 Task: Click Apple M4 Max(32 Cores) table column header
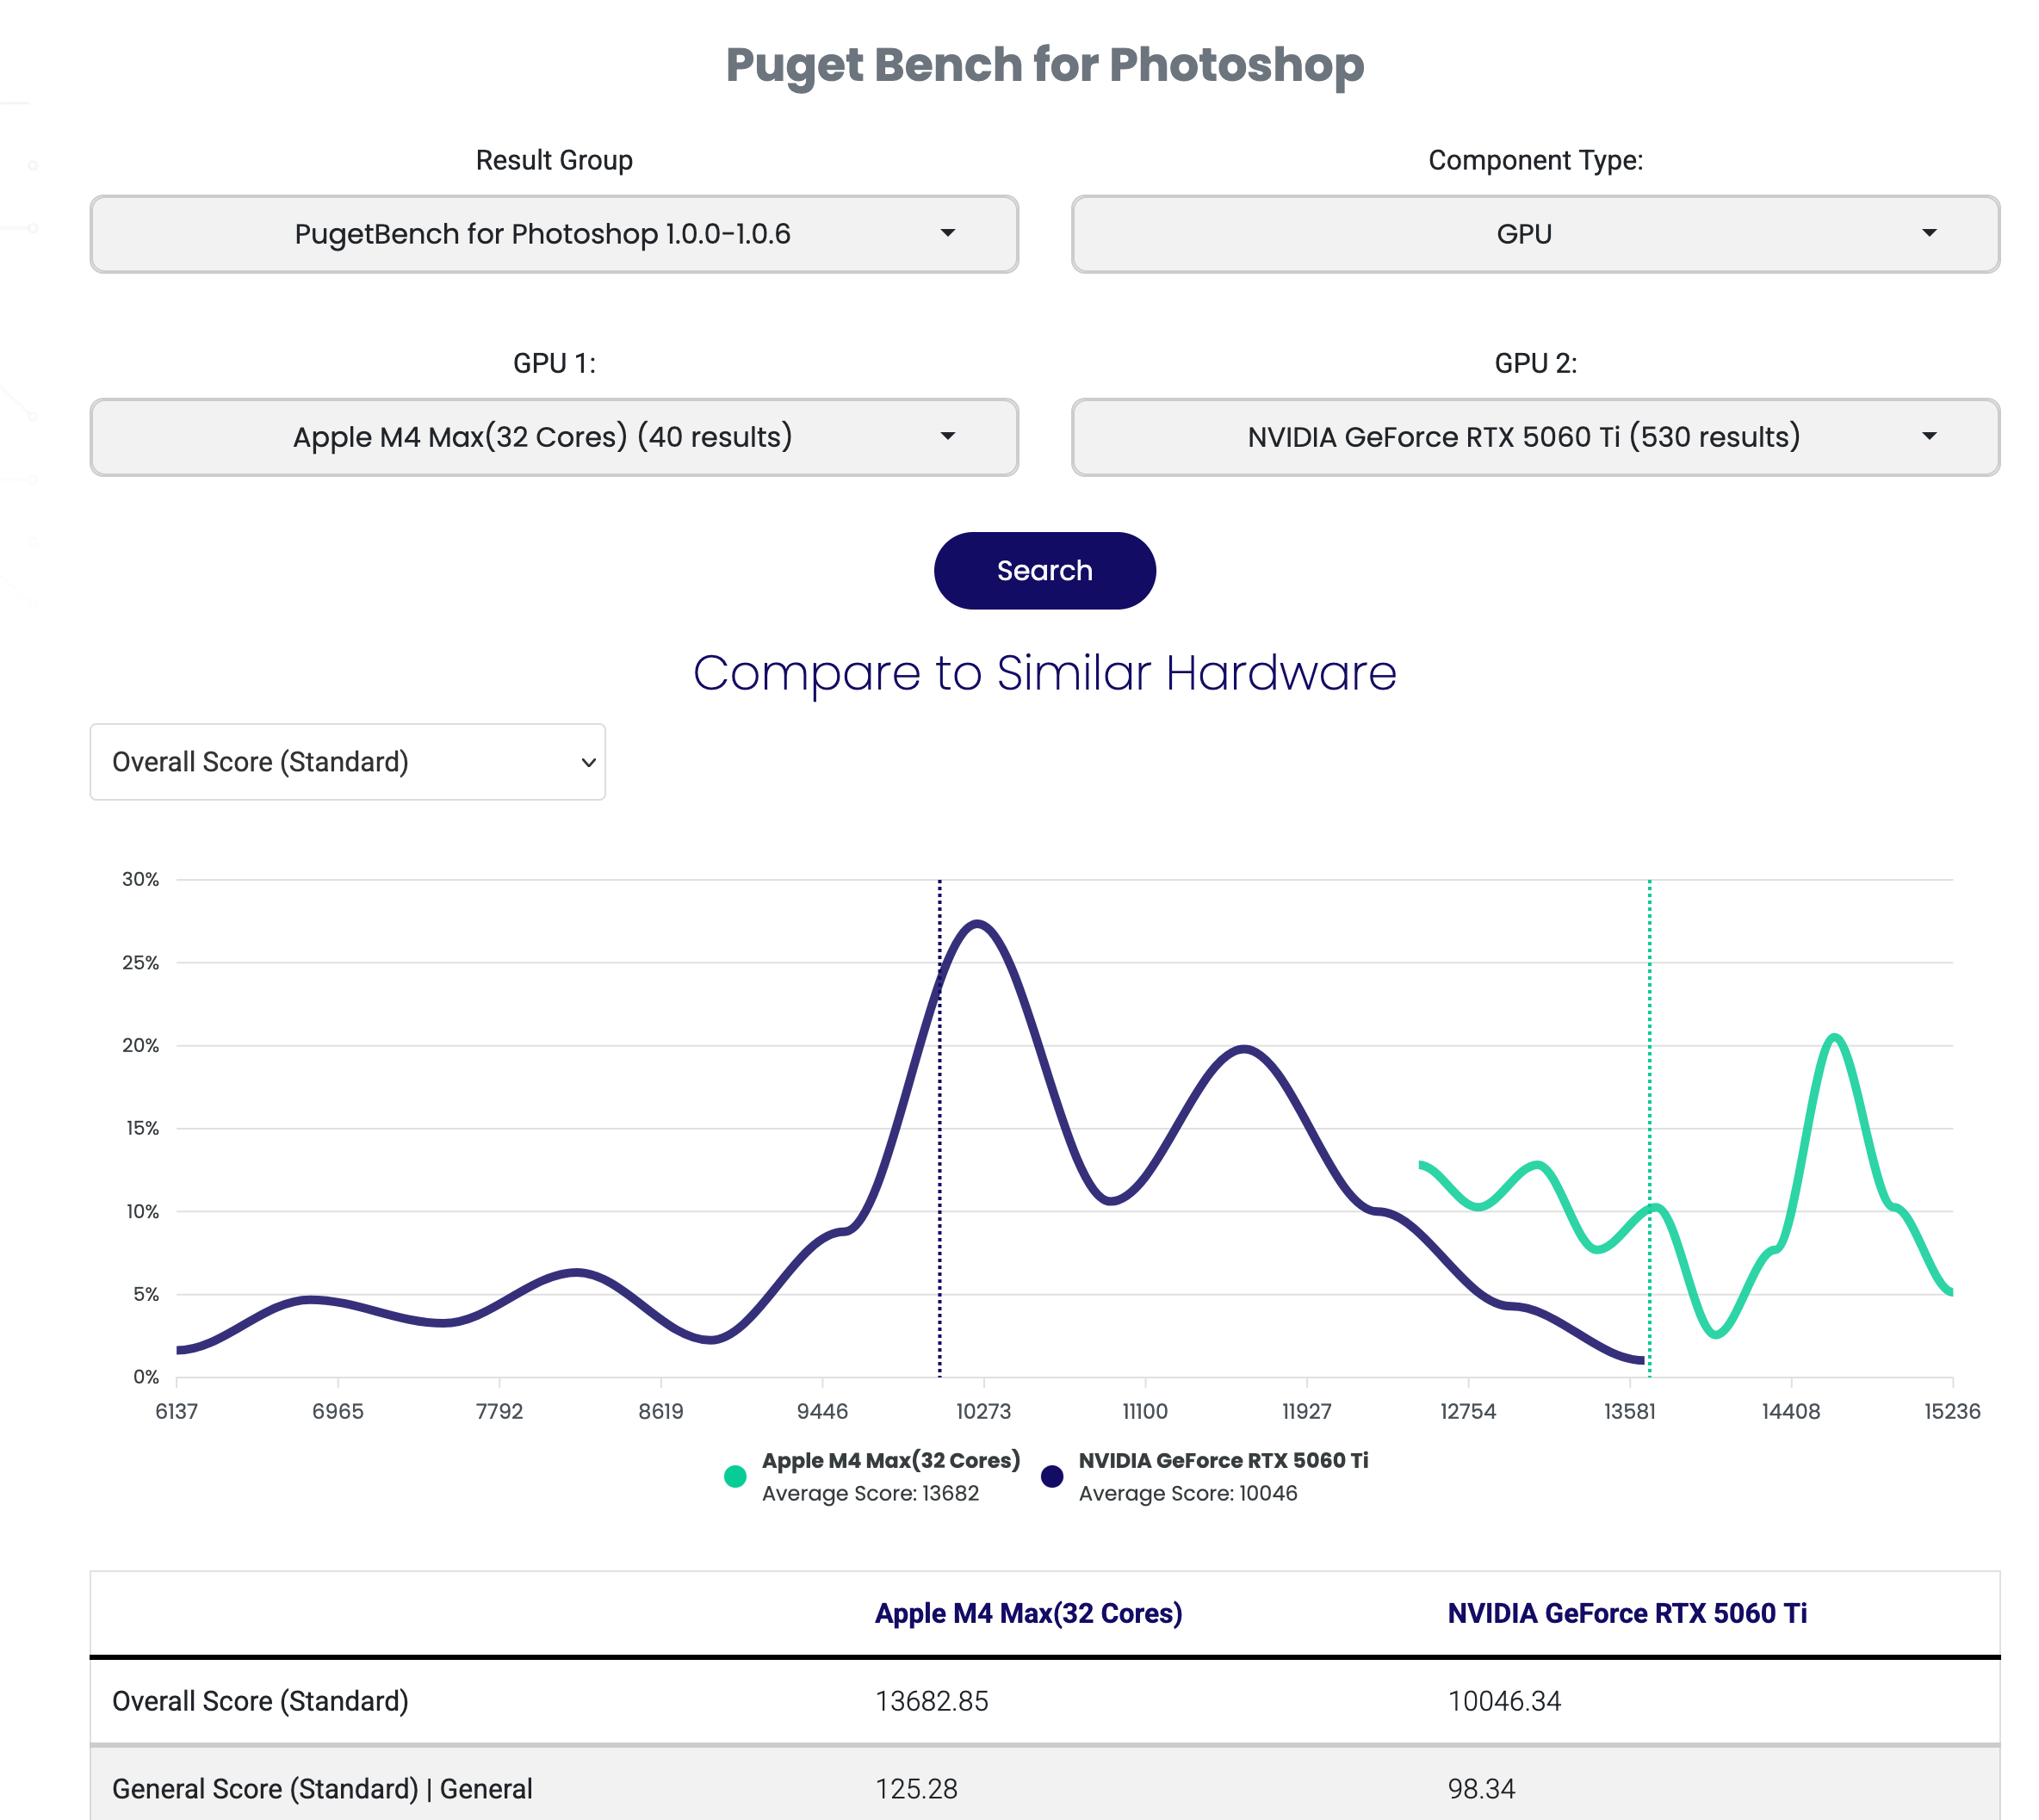coord(1028,1613)
